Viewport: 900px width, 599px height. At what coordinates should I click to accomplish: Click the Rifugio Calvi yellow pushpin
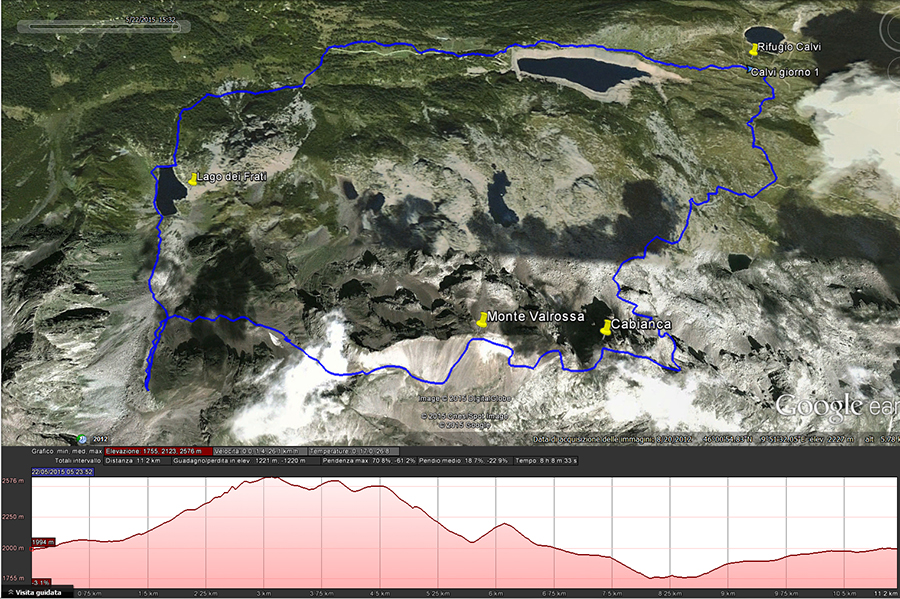pyautogui.click(x=754, y=49)
